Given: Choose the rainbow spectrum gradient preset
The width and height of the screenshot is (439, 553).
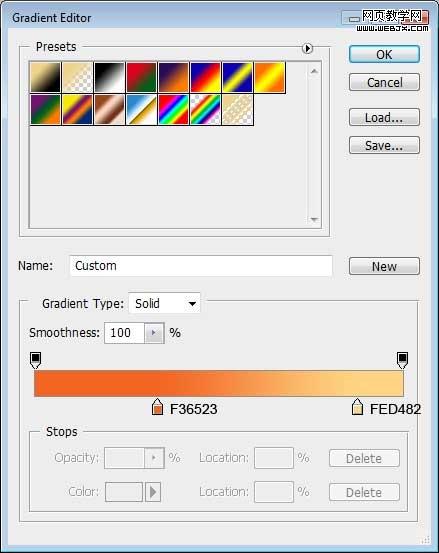Looking at the screenshot, I should 173,109.
